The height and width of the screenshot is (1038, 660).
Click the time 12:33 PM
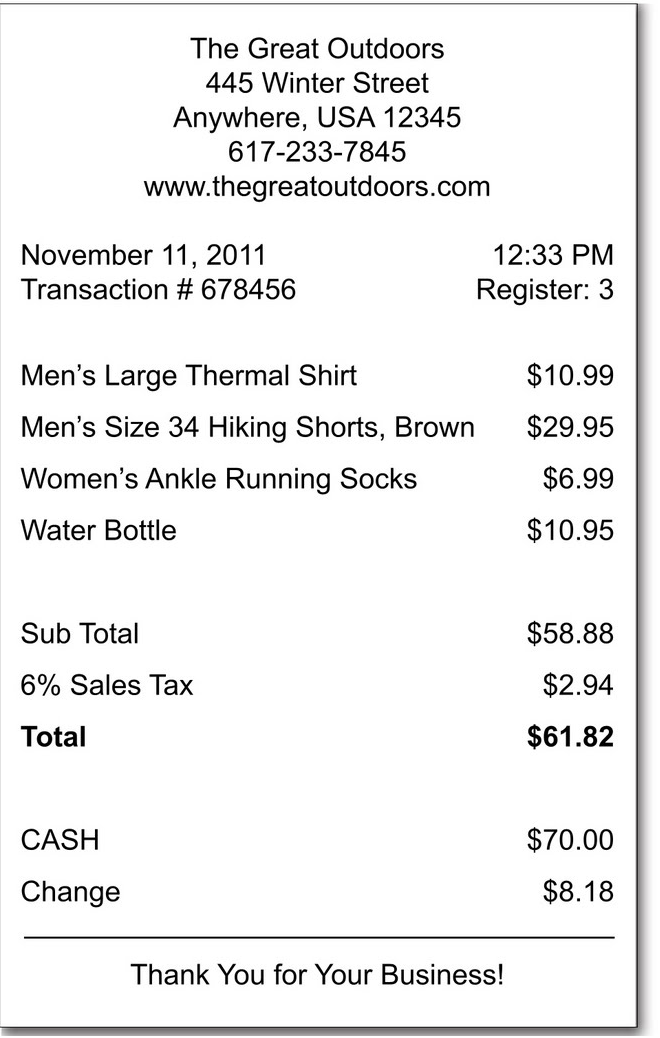(553, 255)
